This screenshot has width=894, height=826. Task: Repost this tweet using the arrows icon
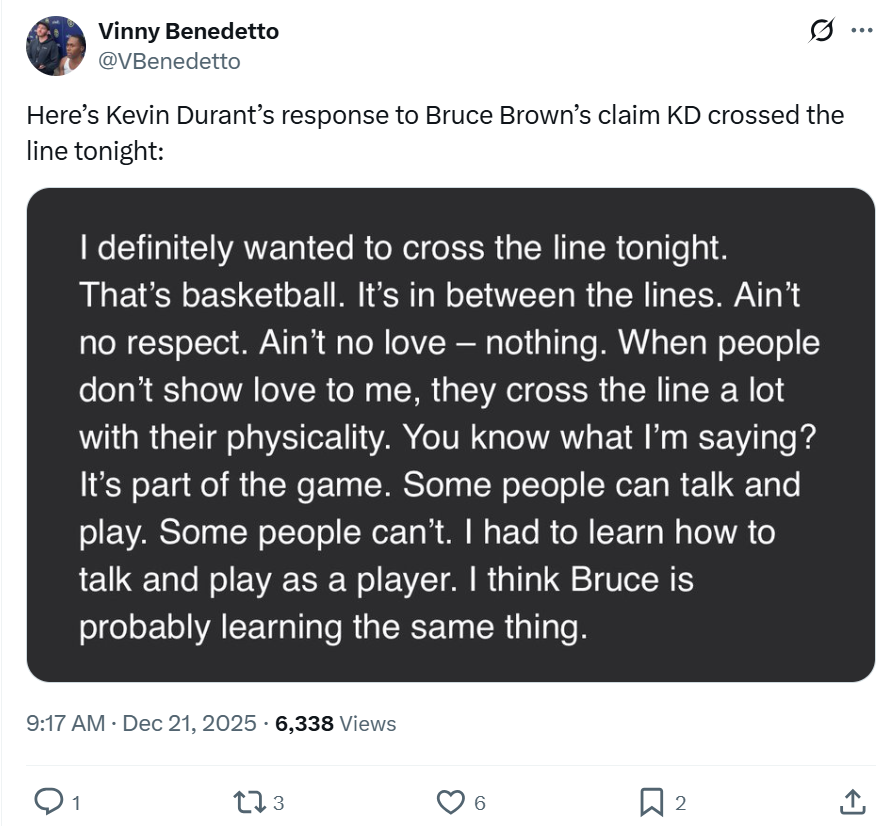(246, 801)
